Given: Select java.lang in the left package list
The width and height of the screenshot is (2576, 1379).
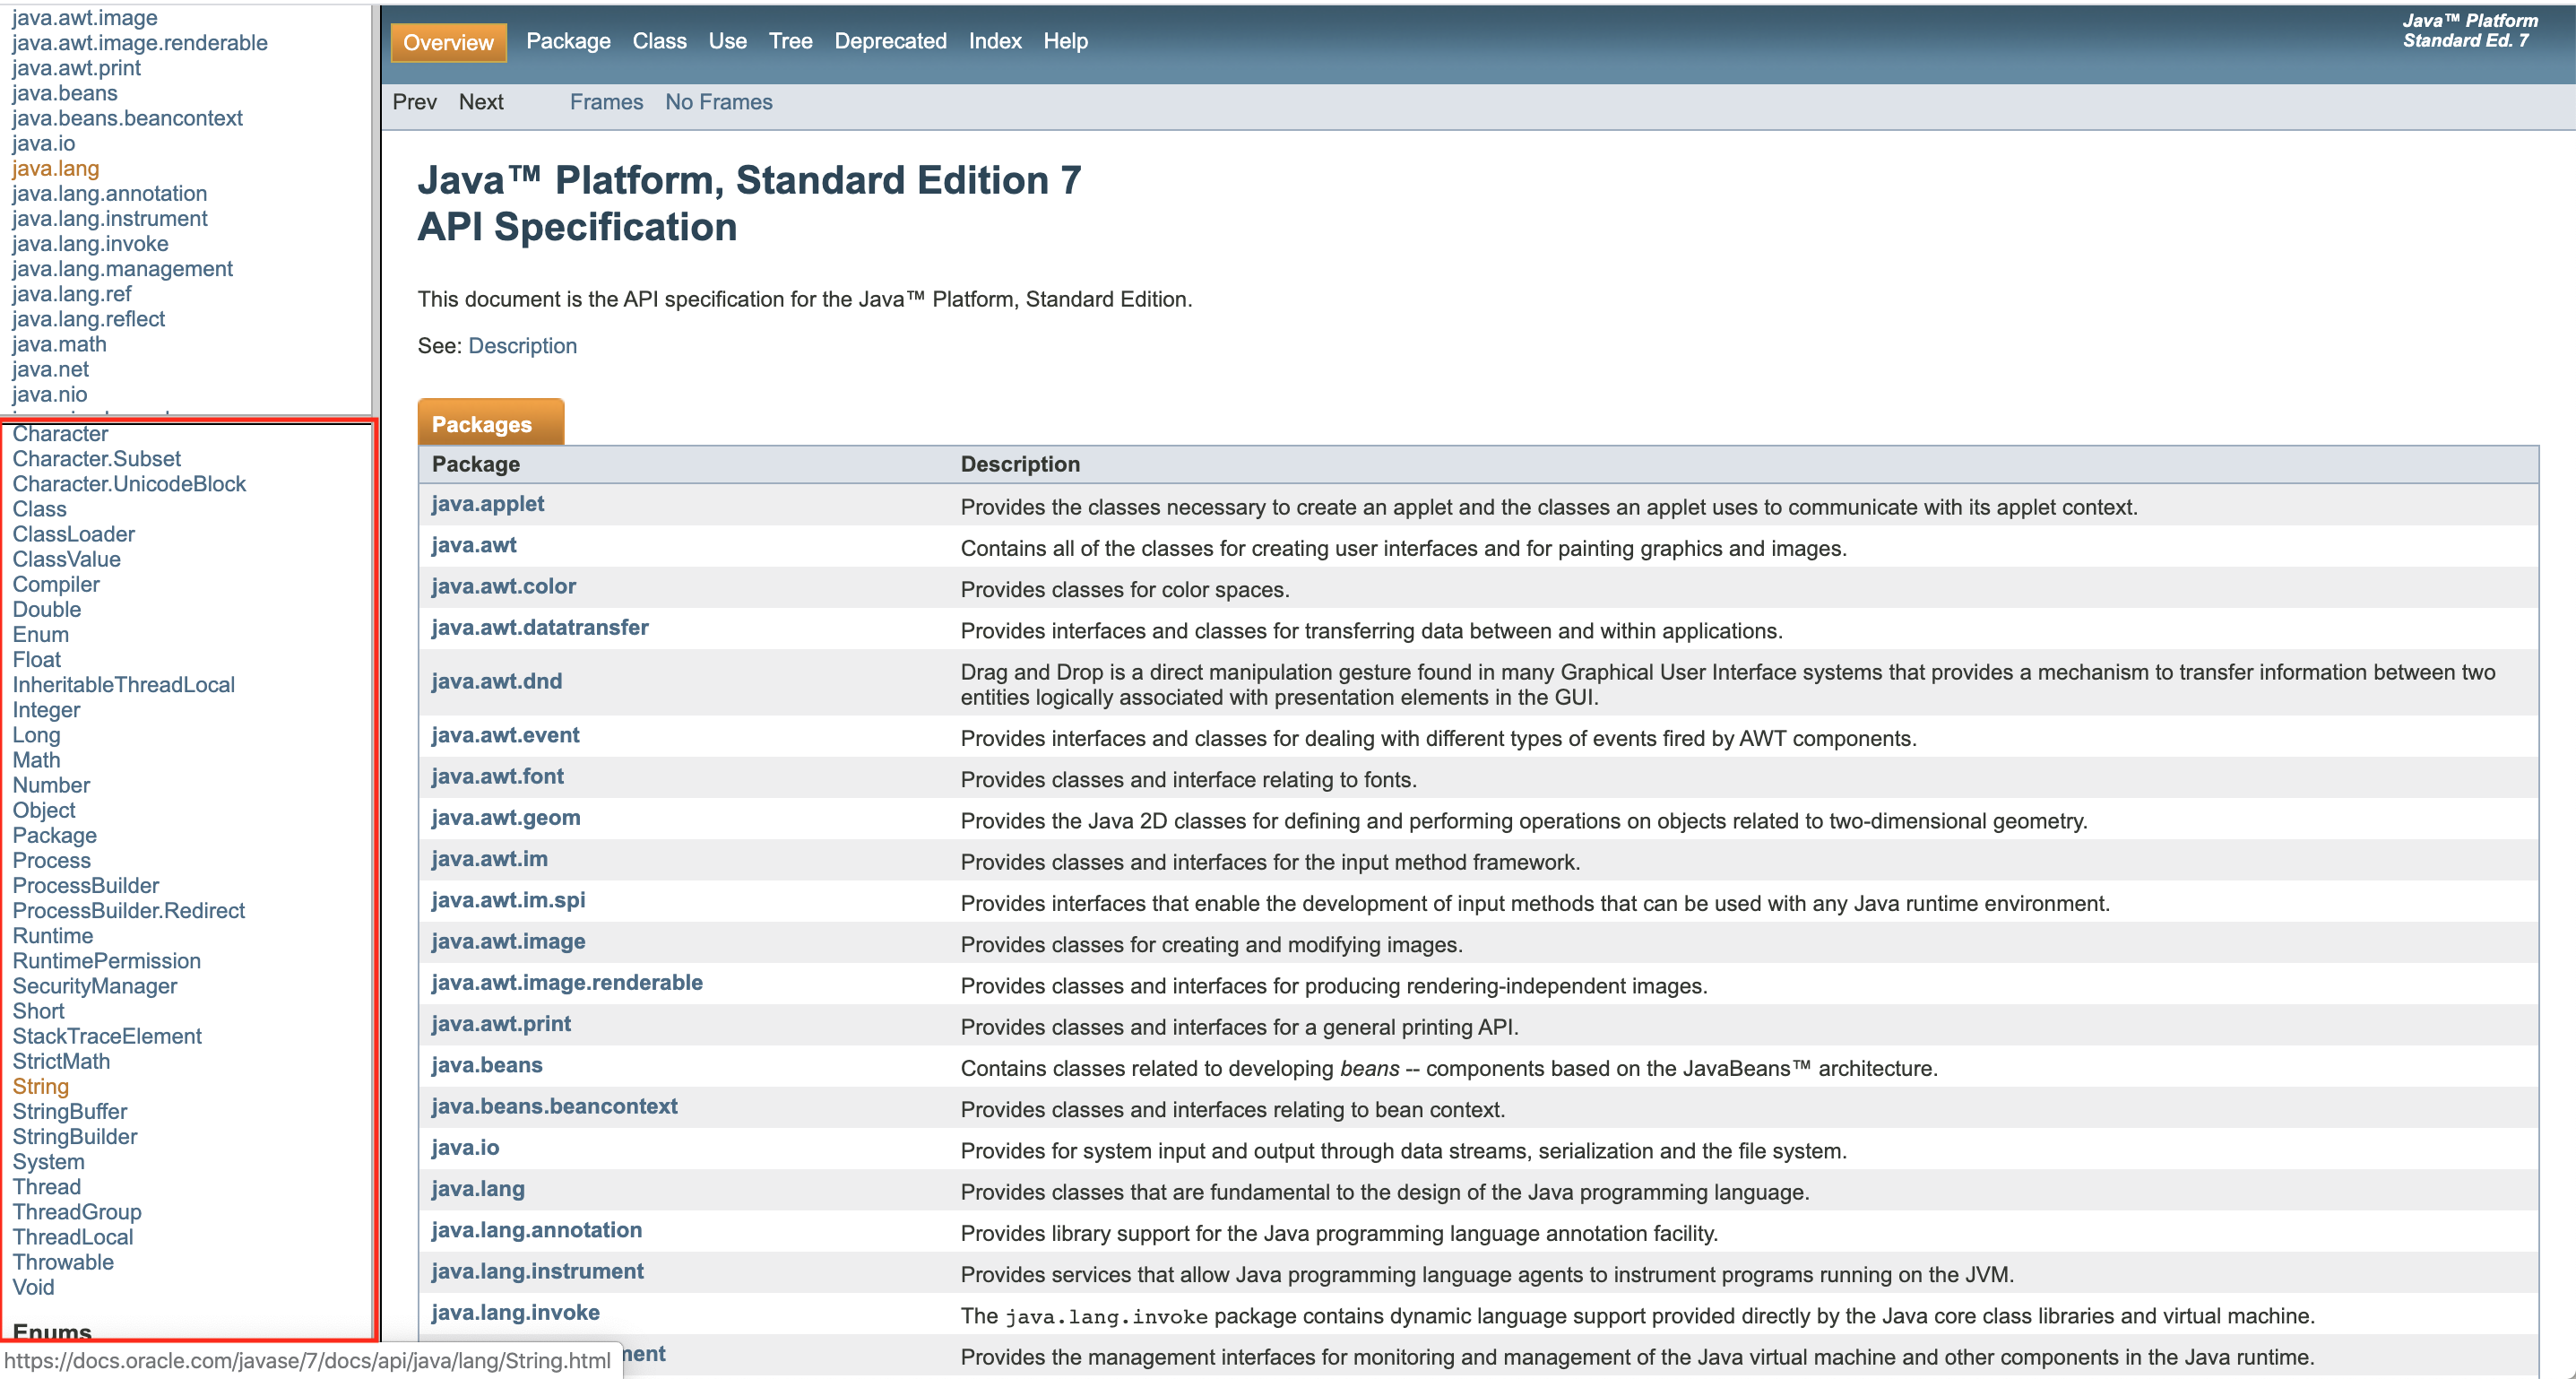Looking at the screenshot, I should (x=55, y=168).
